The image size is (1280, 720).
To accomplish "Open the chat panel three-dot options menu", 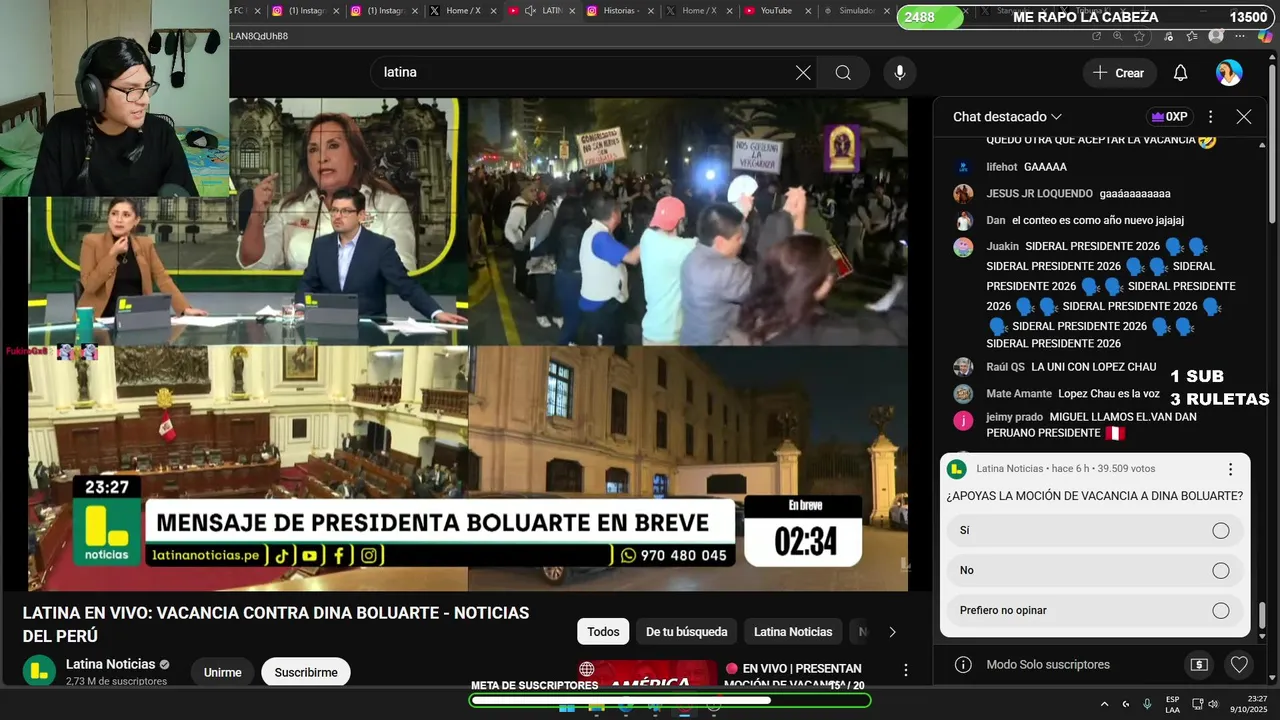I will pos(1211,117).
